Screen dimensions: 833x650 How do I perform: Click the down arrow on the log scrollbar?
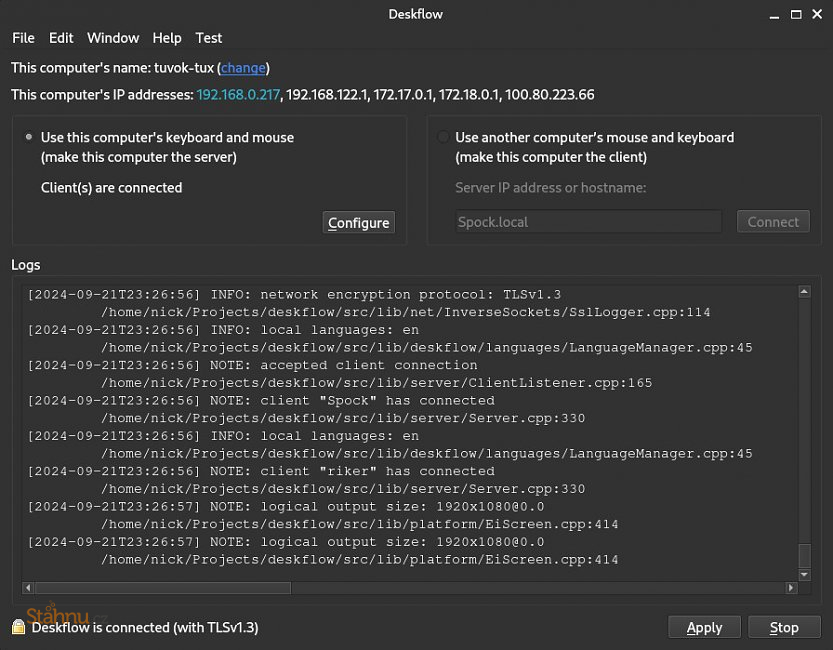click(804, 574)
